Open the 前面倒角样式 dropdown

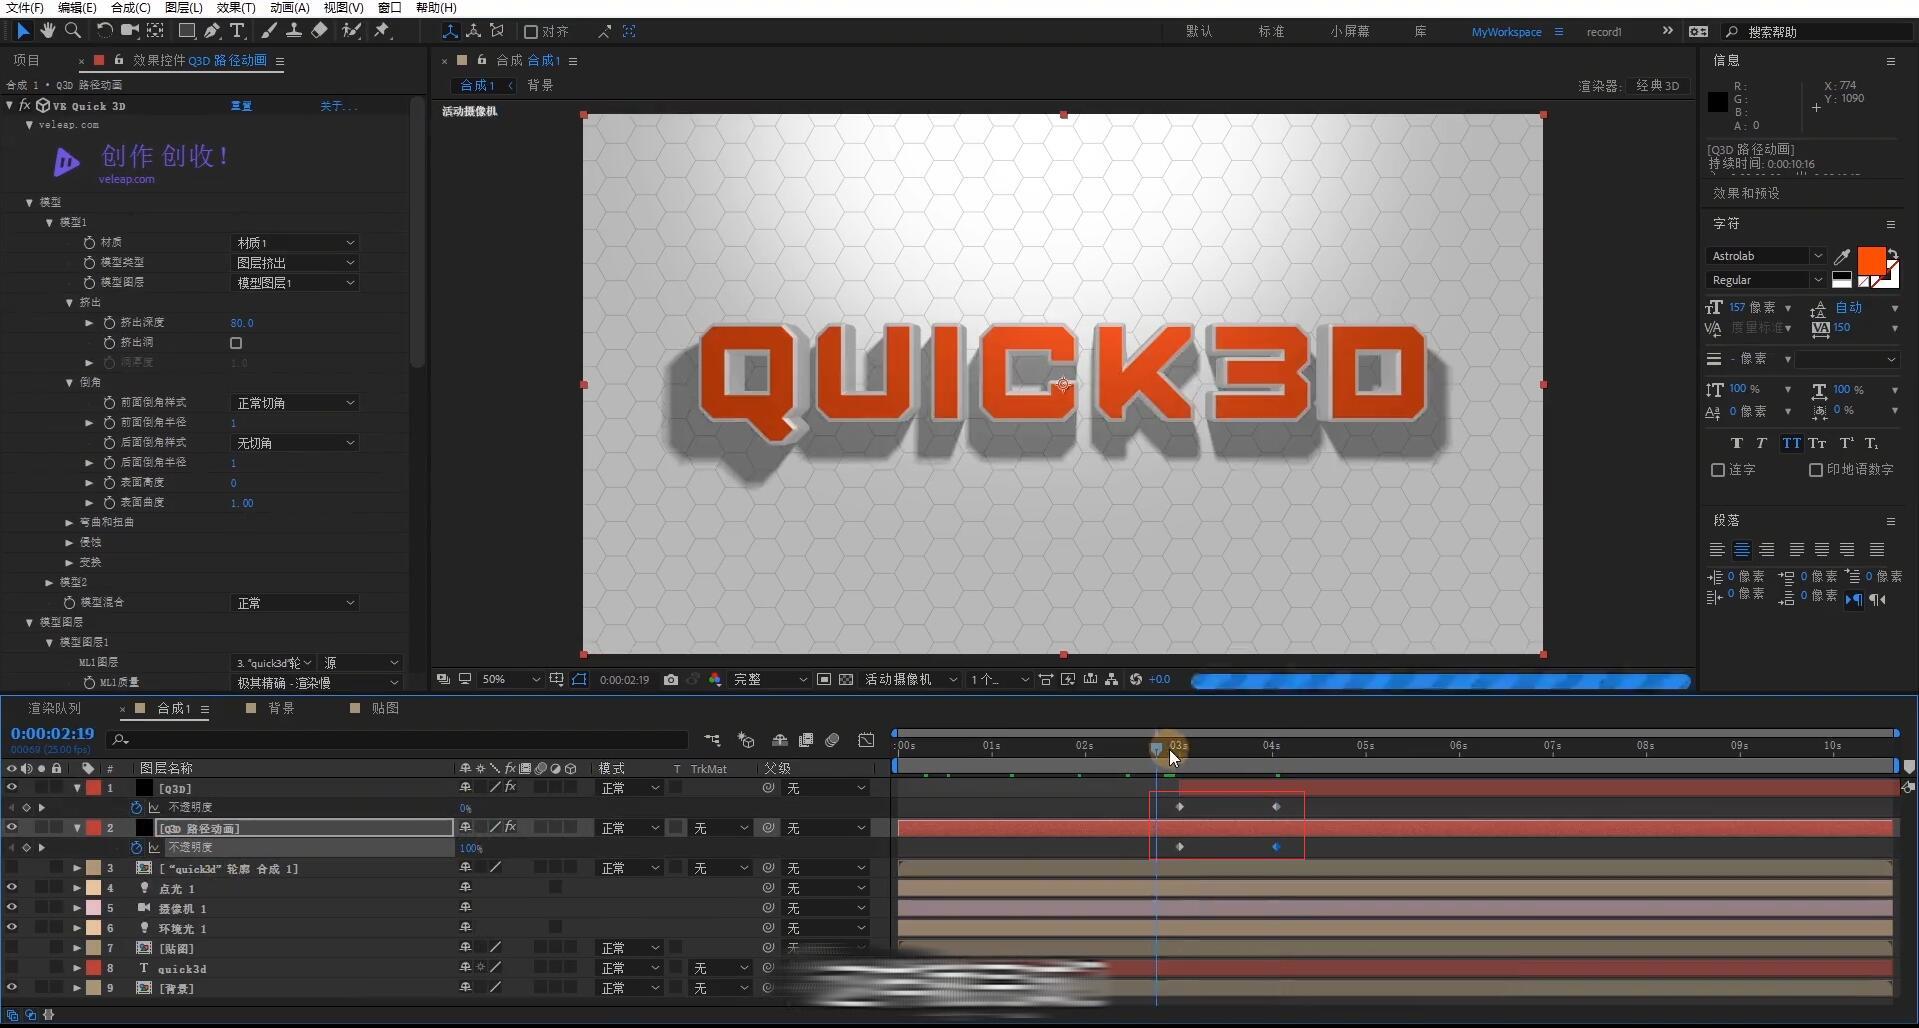(x=295, y=403)
